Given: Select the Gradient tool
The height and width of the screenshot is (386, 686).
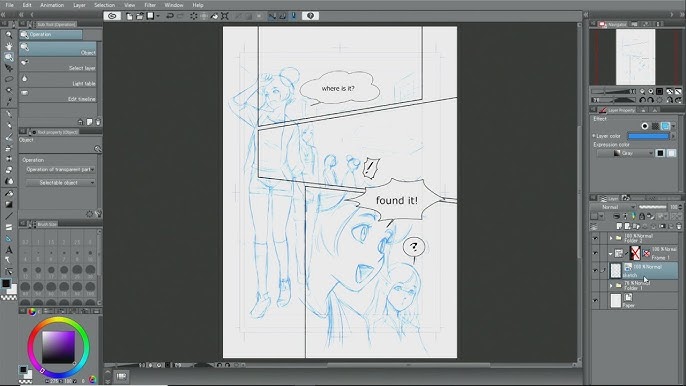Looking at the screenshot, I should [9, 204].
